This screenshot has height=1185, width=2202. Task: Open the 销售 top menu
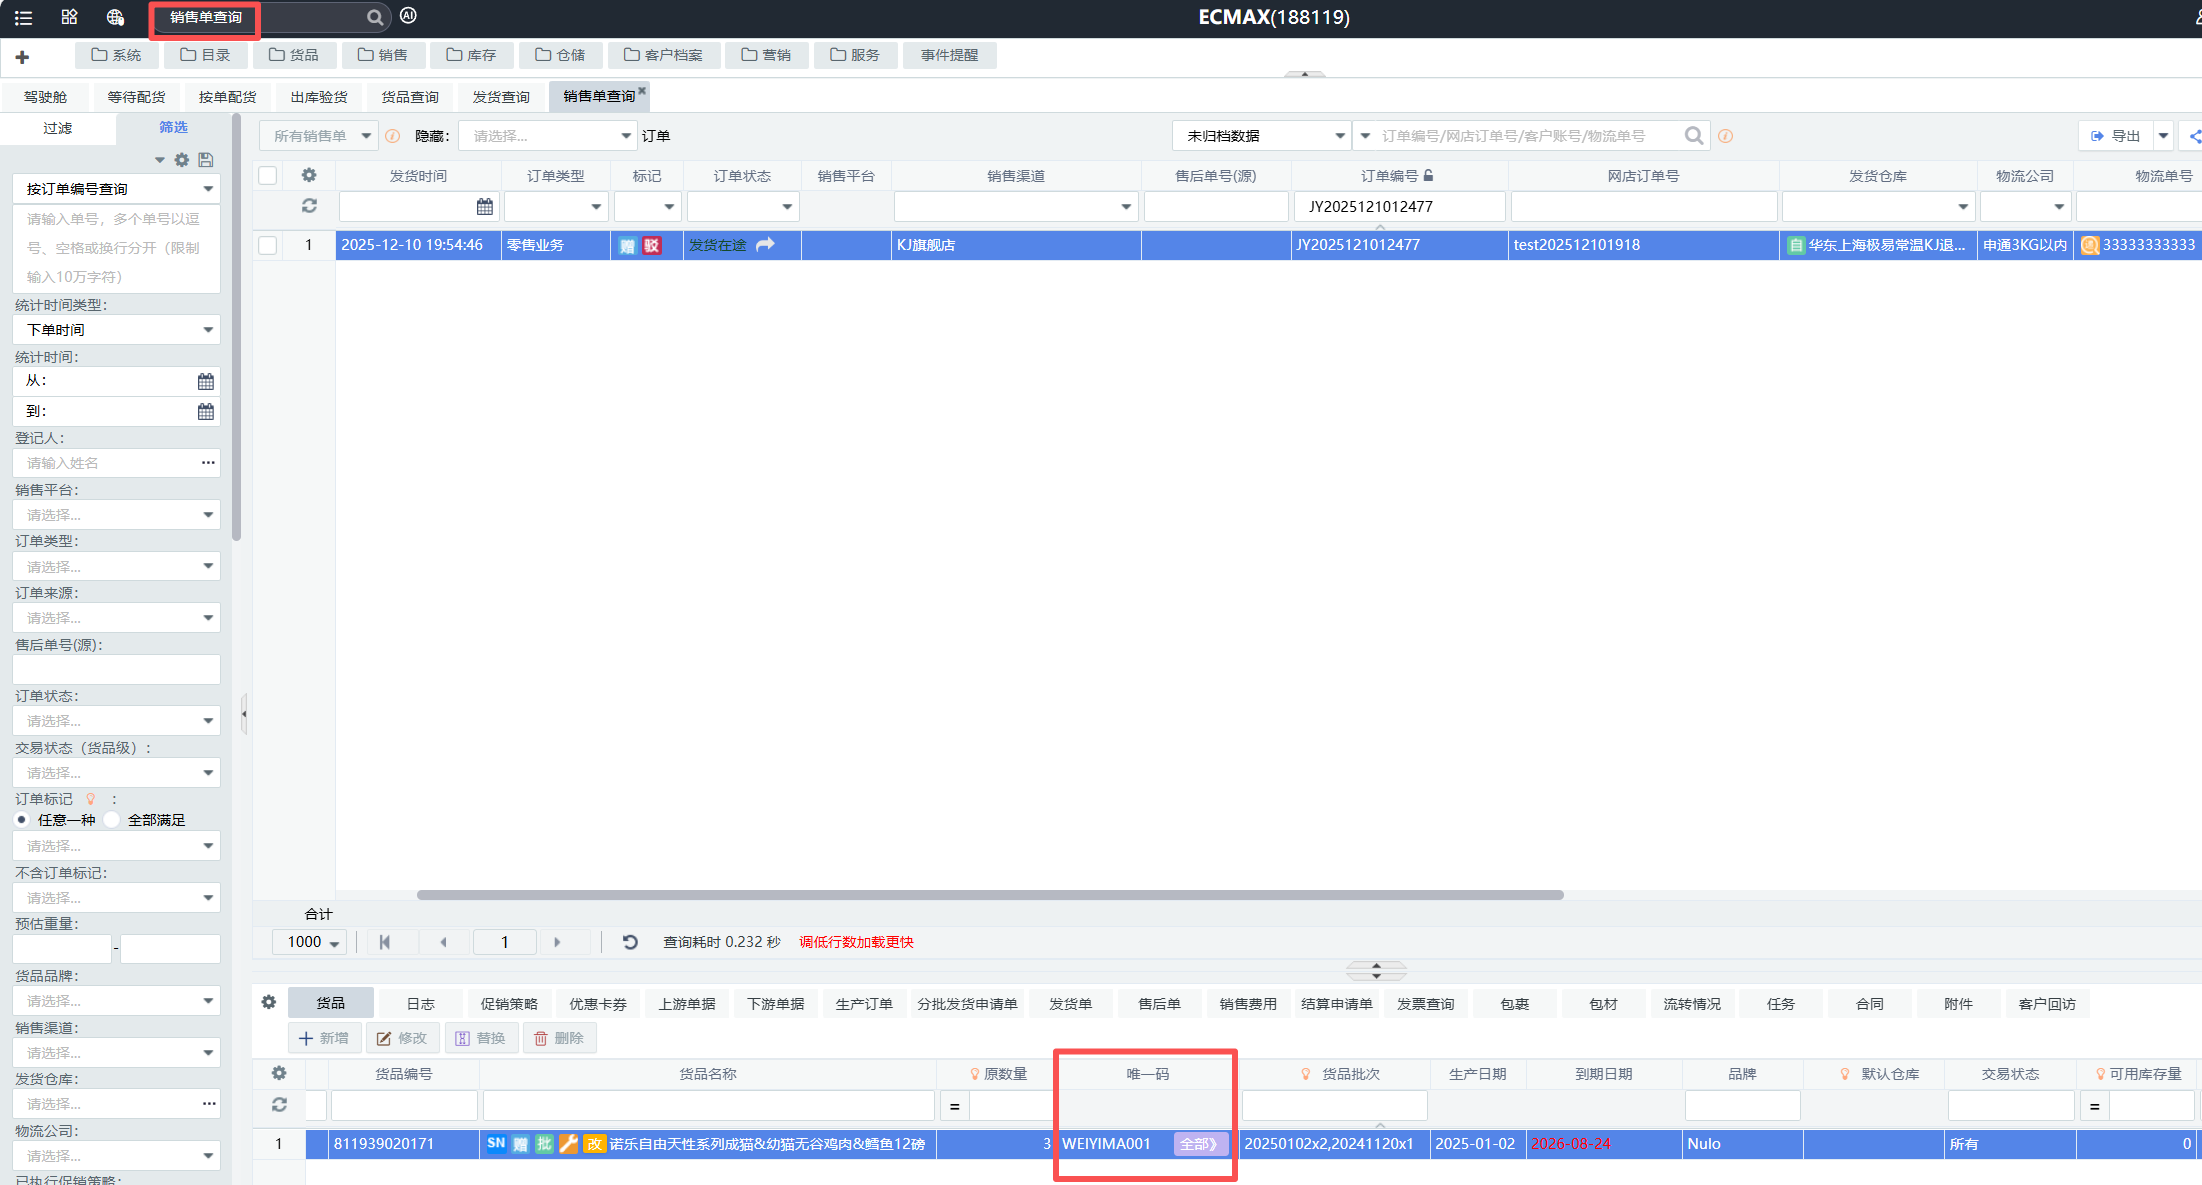coord(384,55)
